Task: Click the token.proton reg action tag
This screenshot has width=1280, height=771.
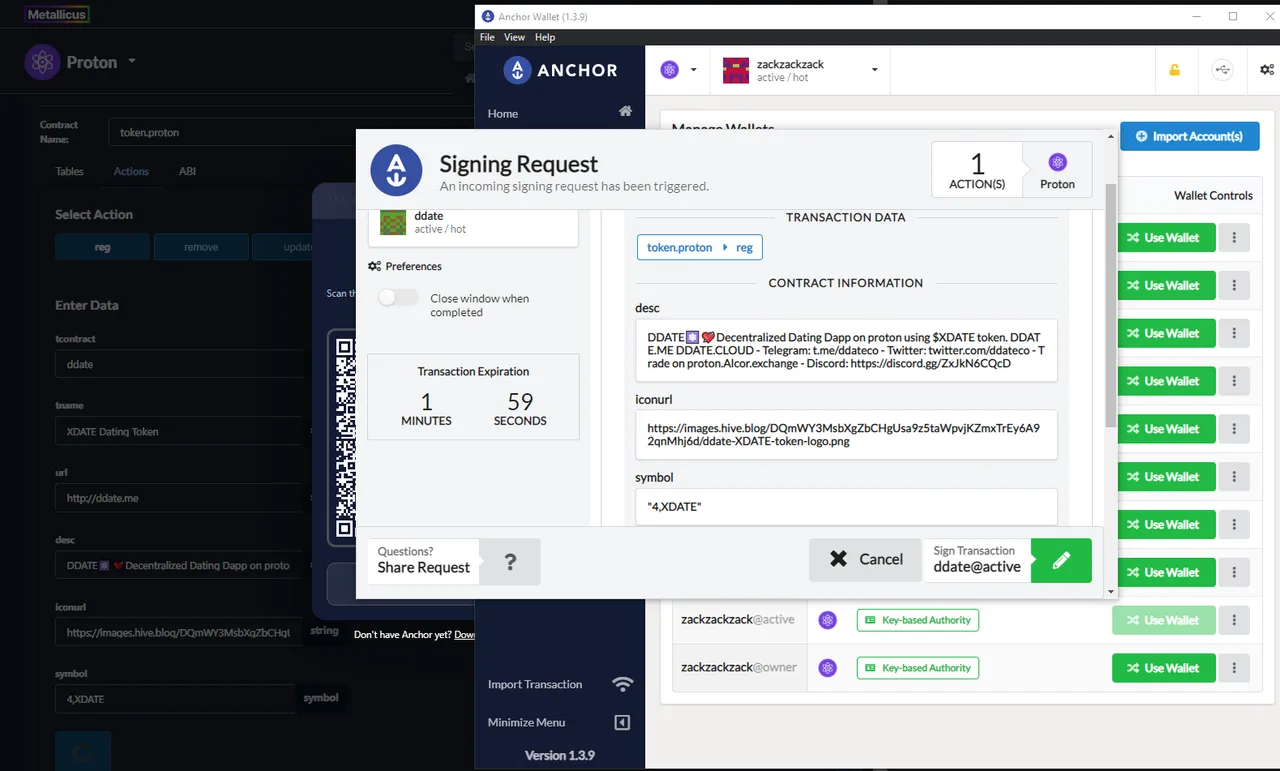Action: coord(700,247)
